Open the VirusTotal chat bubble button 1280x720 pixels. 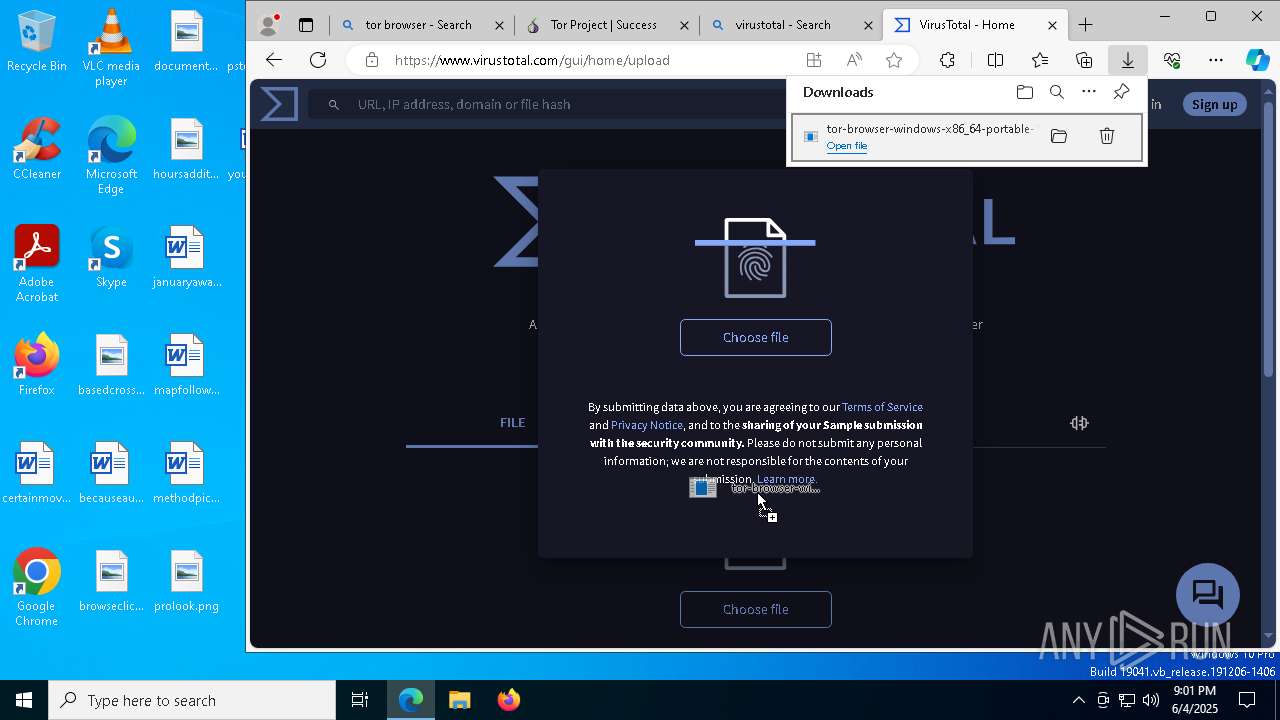[1208, 595]
